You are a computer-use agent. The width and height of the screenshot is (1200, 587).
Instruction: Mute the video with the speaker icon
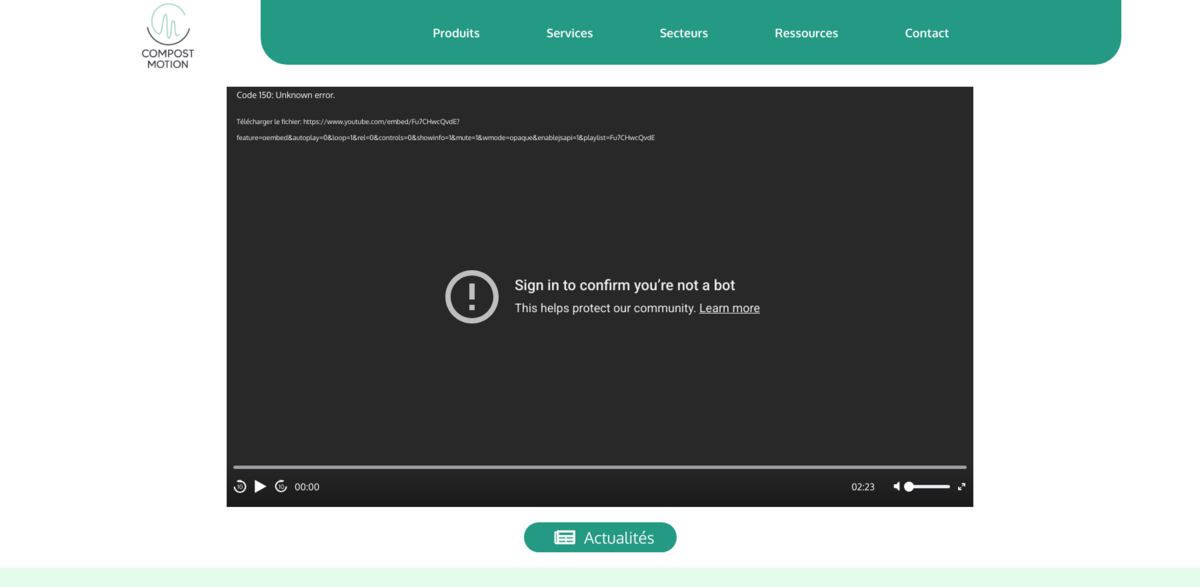coord(897,487)
